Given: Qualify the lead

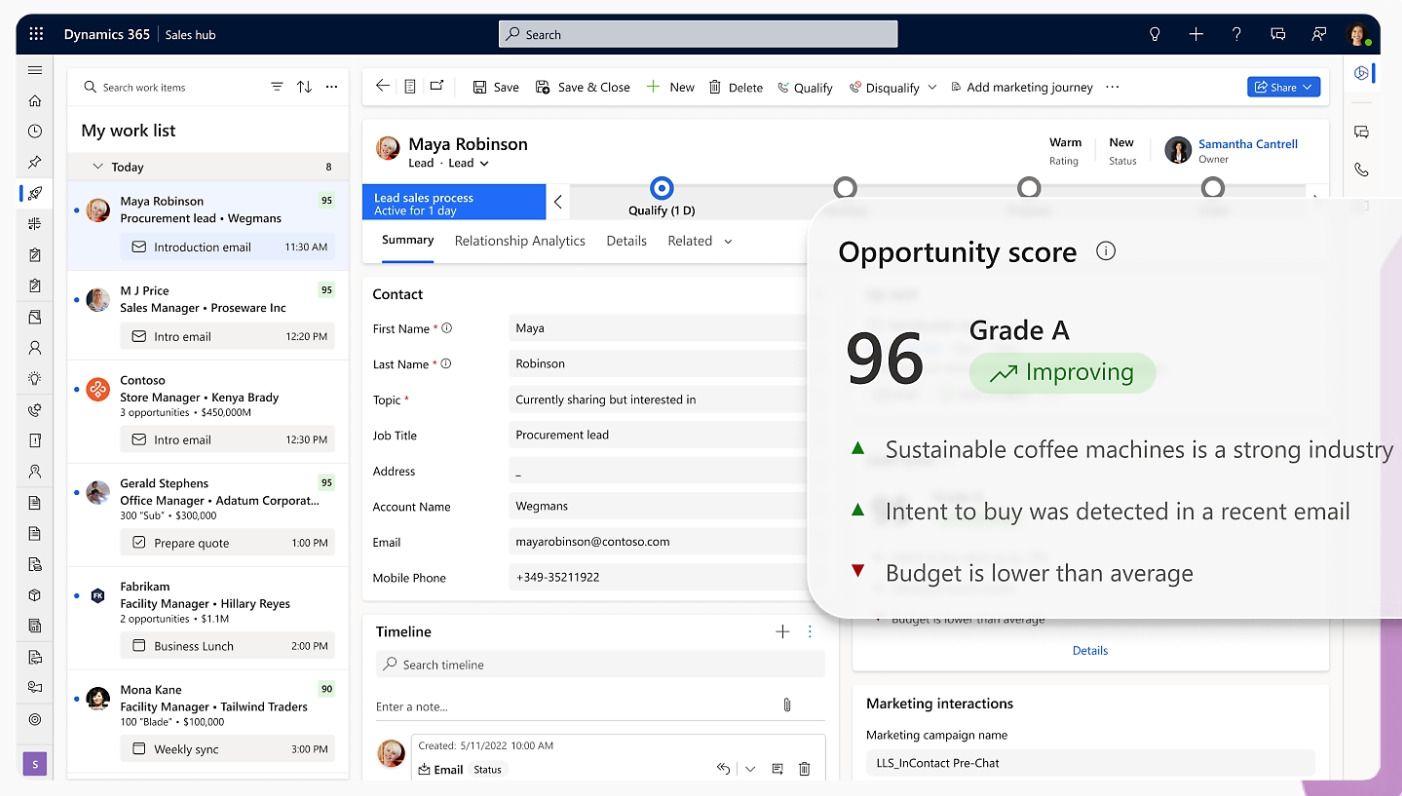Looking at the screenshot, I should tap(805, 87).
